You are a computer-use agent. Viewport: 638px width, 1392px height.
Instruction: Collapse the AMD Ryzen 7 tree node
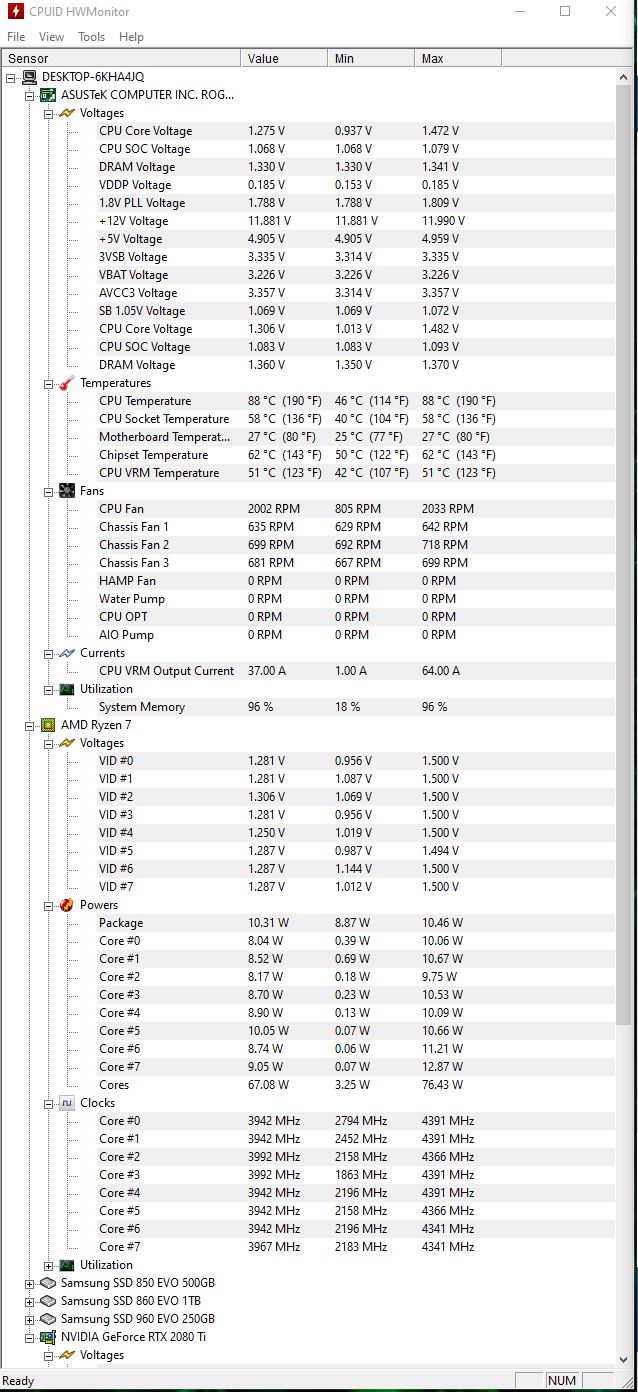click(30, 725)
